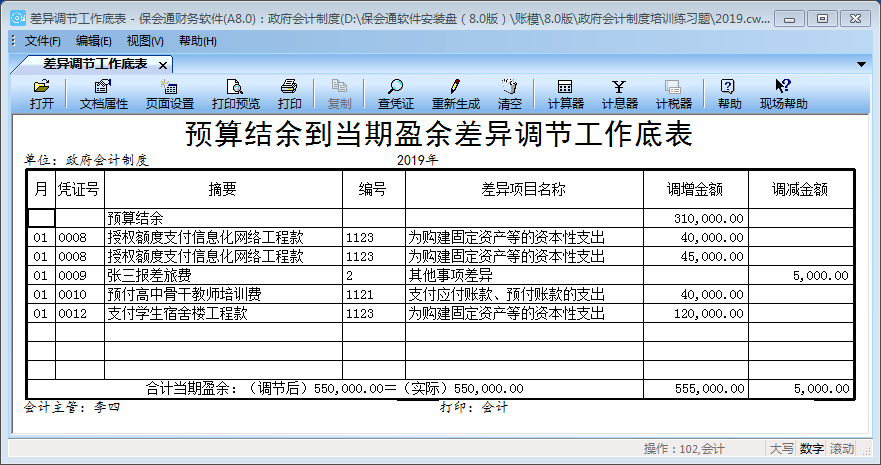Image resolution: width=881 pixels, height=465 pixels.
Task: Launch 打印预览 print preview
Action: 236,94
